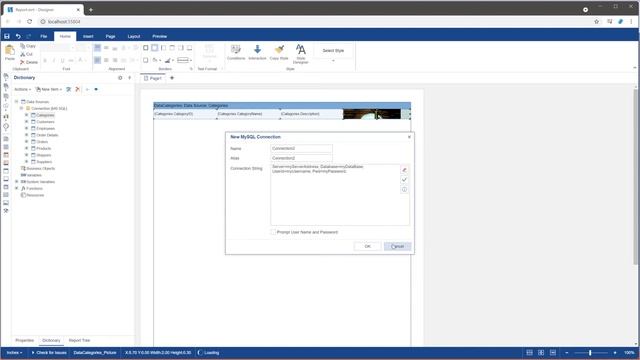
Task: Expand the Products table node
Action: [27, 148]
